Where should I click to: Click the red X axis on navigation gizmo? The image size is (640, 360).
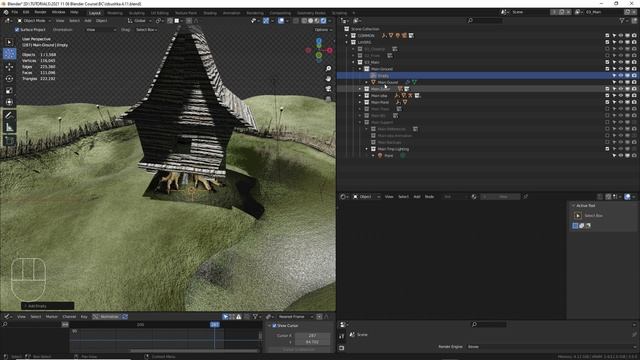tap(329, 50)
